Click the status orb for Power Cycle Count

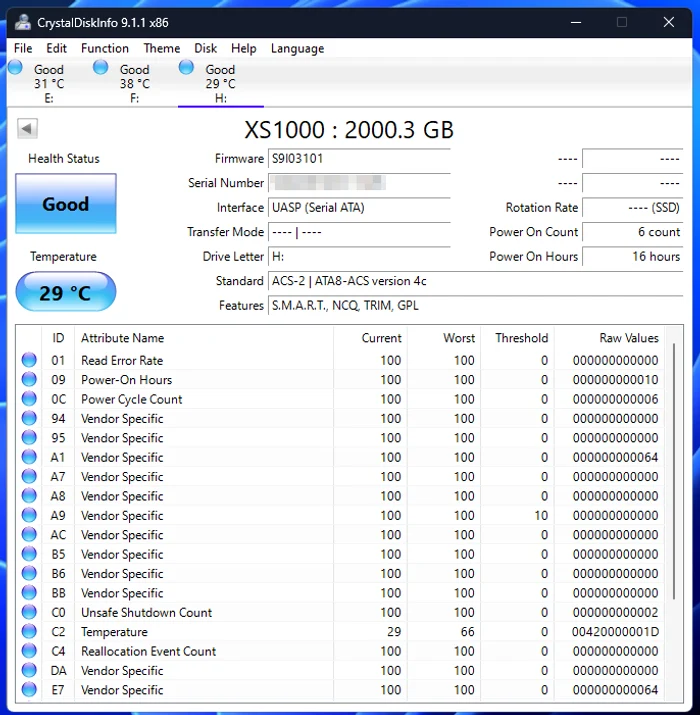coord(29,399)
